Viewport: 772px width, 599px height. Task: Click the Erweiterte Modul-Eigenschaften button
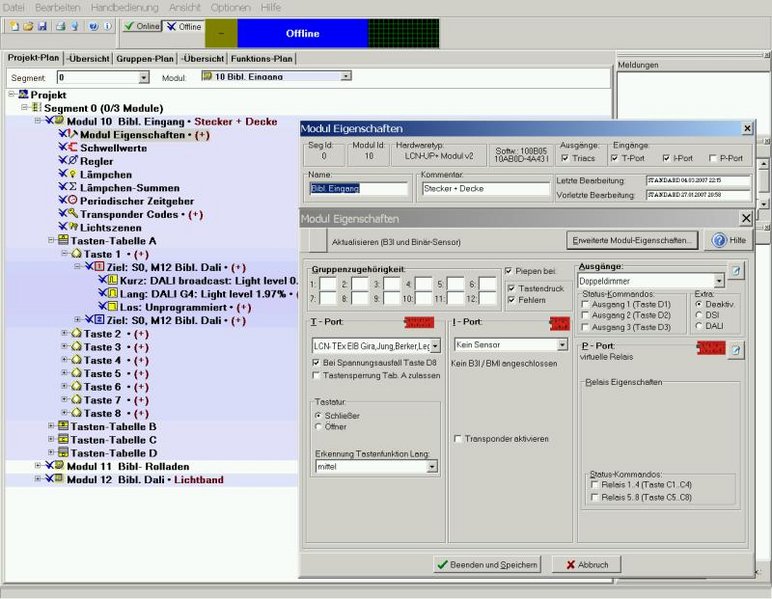(x=631, y=241)
